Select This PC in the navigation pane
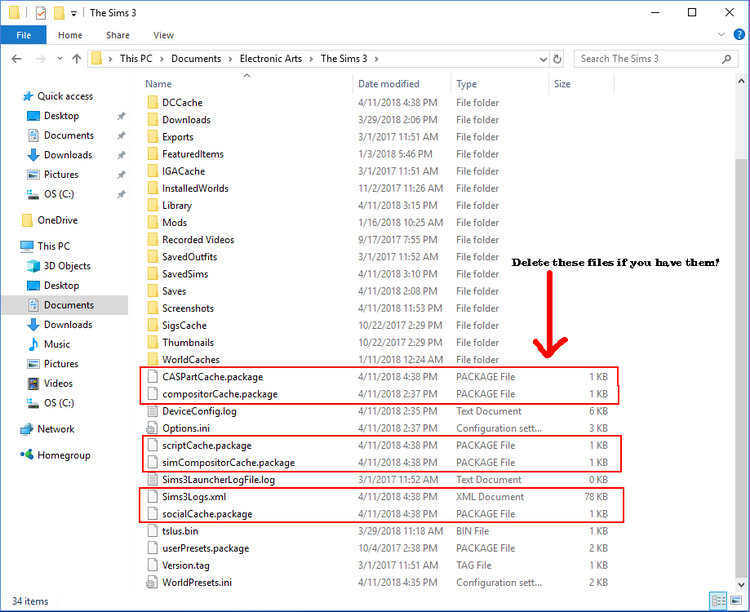 tap(54, 246)
